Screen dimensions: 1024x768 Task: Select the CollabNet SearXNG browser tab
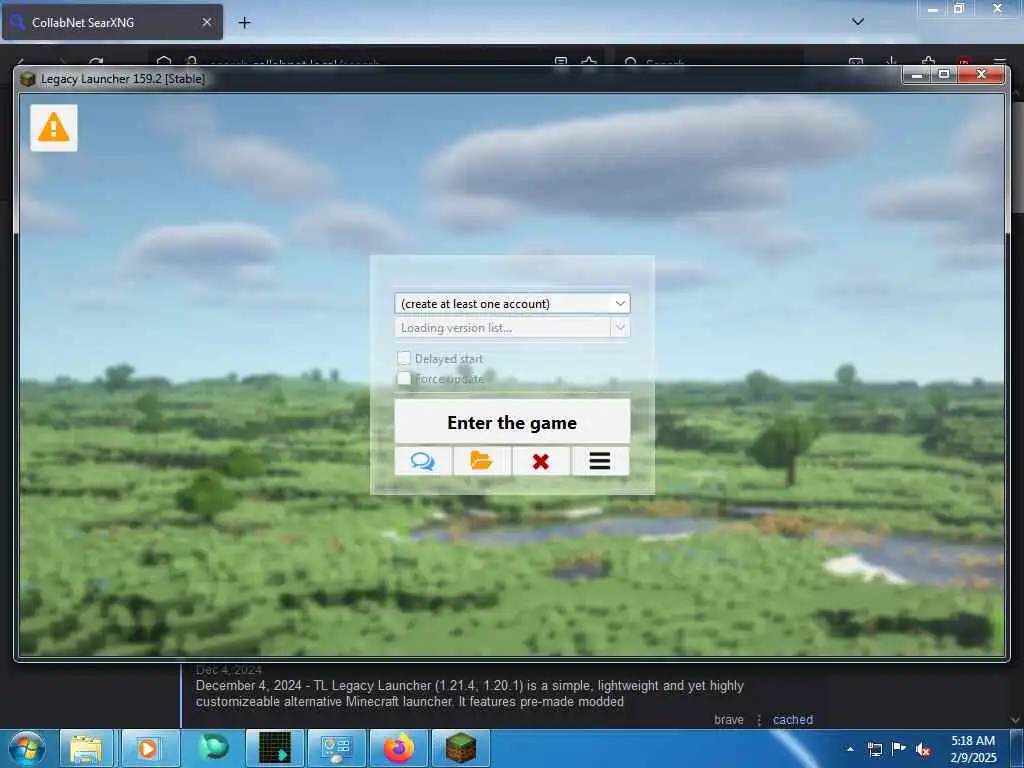click(112, 22)
